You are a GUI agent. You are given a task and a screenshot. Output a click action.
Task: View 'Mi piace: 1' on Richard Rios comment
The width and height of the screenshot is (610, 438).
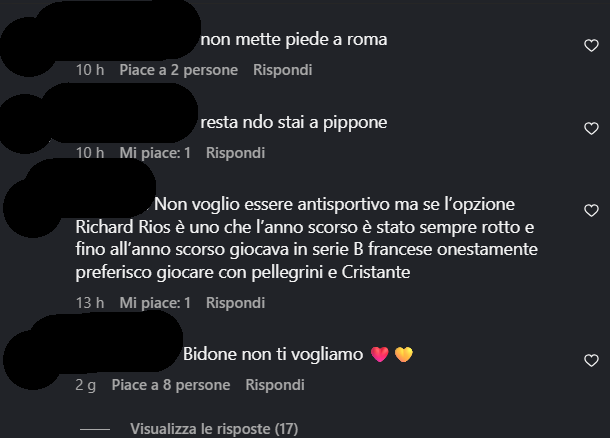pos(155,303)
